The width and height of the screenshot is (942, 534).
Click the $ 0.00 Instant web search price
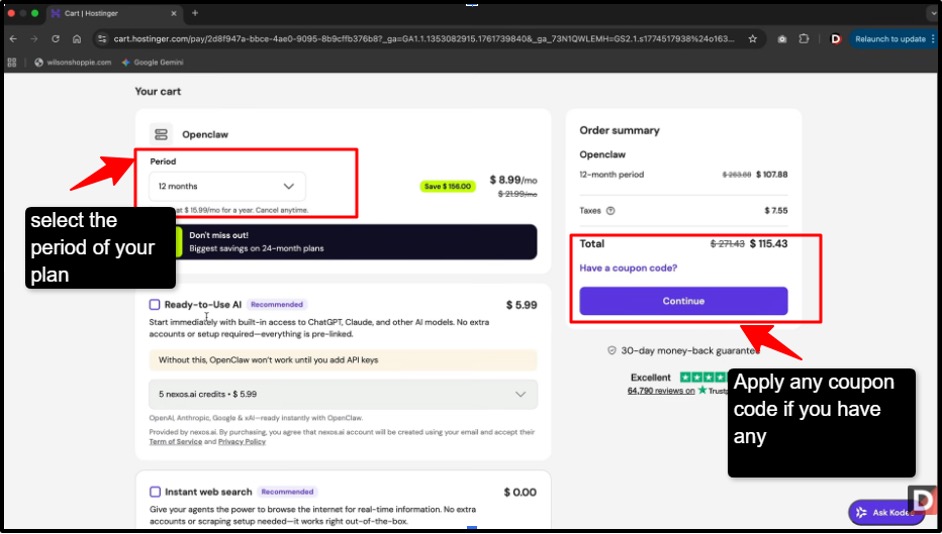[520, 493]
